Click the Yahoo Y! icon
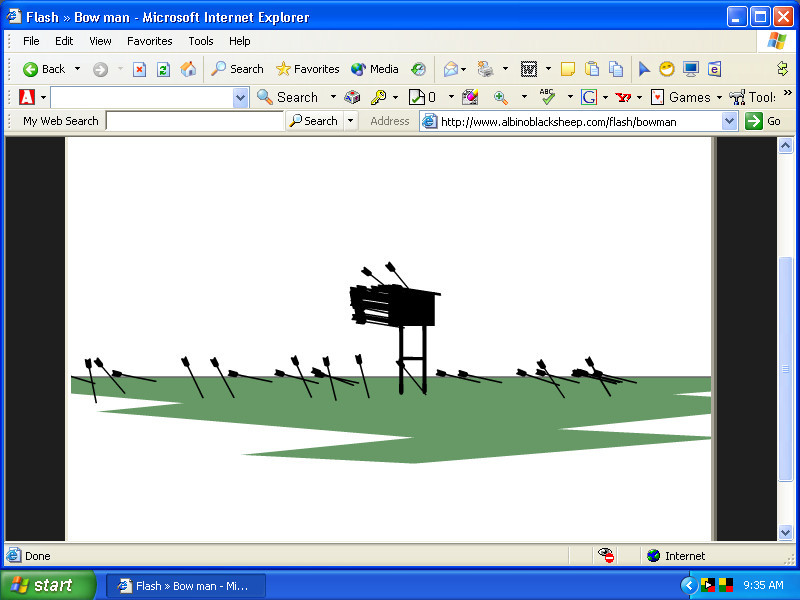800x600 pixels. (x=623, y=97)
